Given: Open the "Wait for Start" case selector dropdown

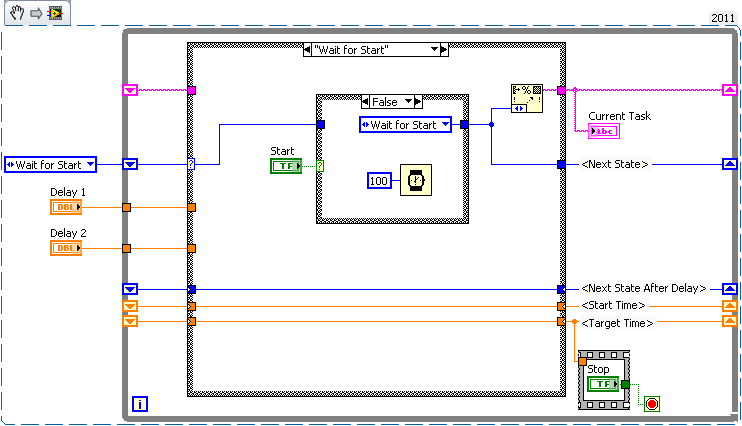Looking at the screenshot, I should tap(434, 49).
